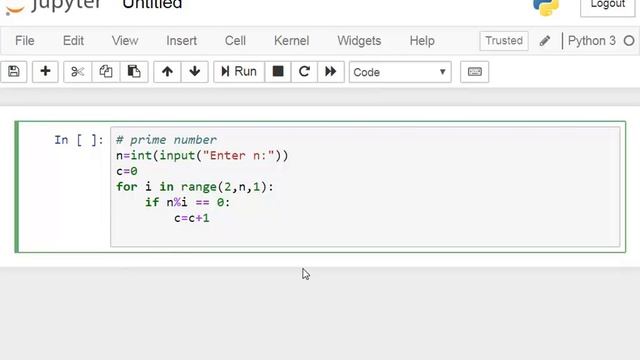This screenshot has height=360, width=640.
Task: Click the kernel idle circle indicator
Action: point(629,41)
